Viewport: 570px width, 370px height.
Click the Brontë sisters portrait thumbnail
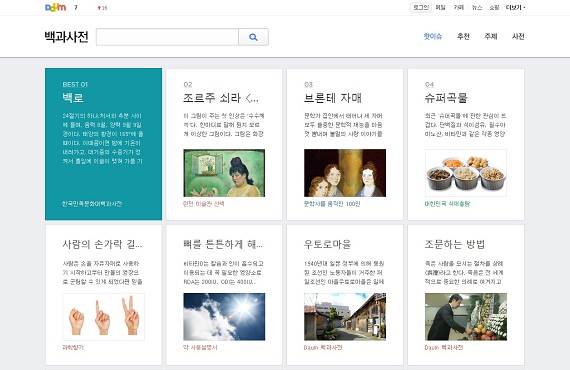tap(345, 173)
